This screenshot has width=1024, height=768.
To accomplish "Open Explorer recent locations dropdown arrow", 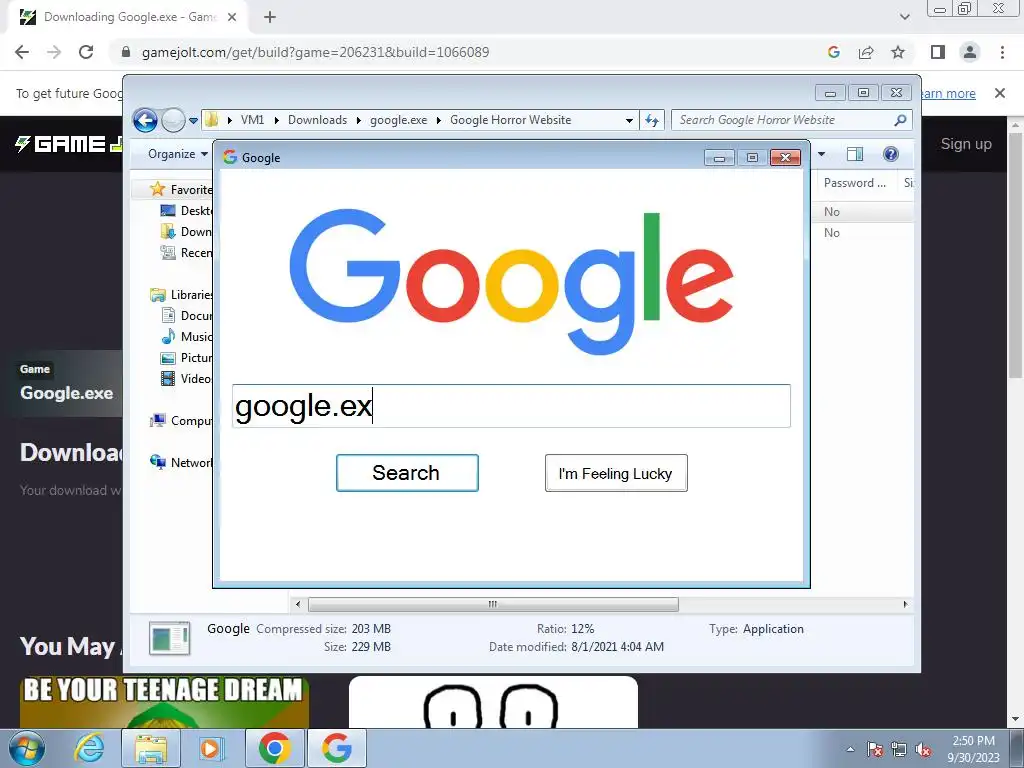I will click(193, 121).
